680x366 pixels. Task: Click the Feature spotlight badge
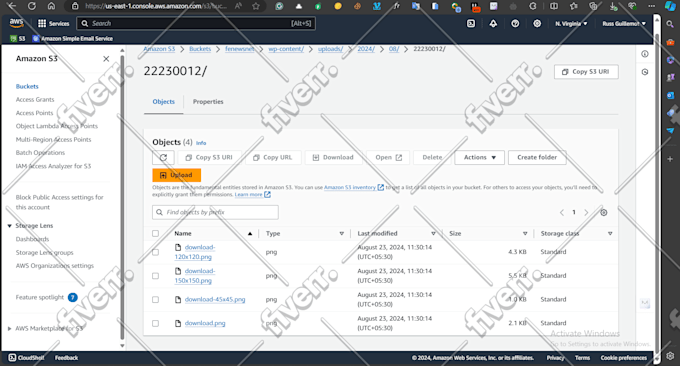[73, 297]
